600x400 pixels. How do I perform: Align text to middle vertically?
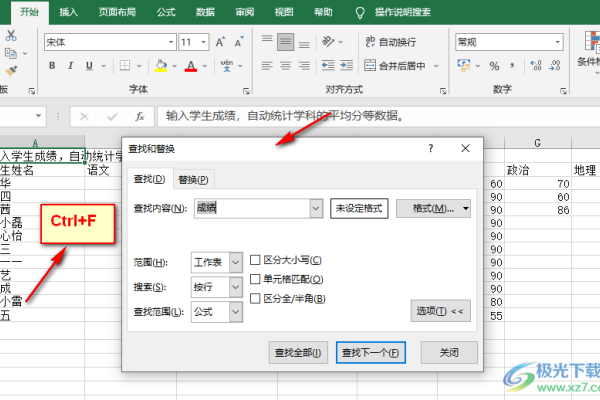285,42
